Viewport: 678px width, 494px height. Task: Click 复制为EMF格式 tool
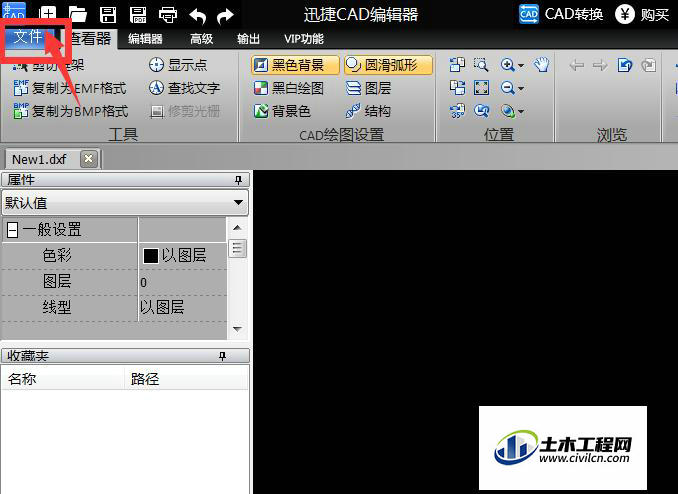pyautogui.click(x=70, y=88)
